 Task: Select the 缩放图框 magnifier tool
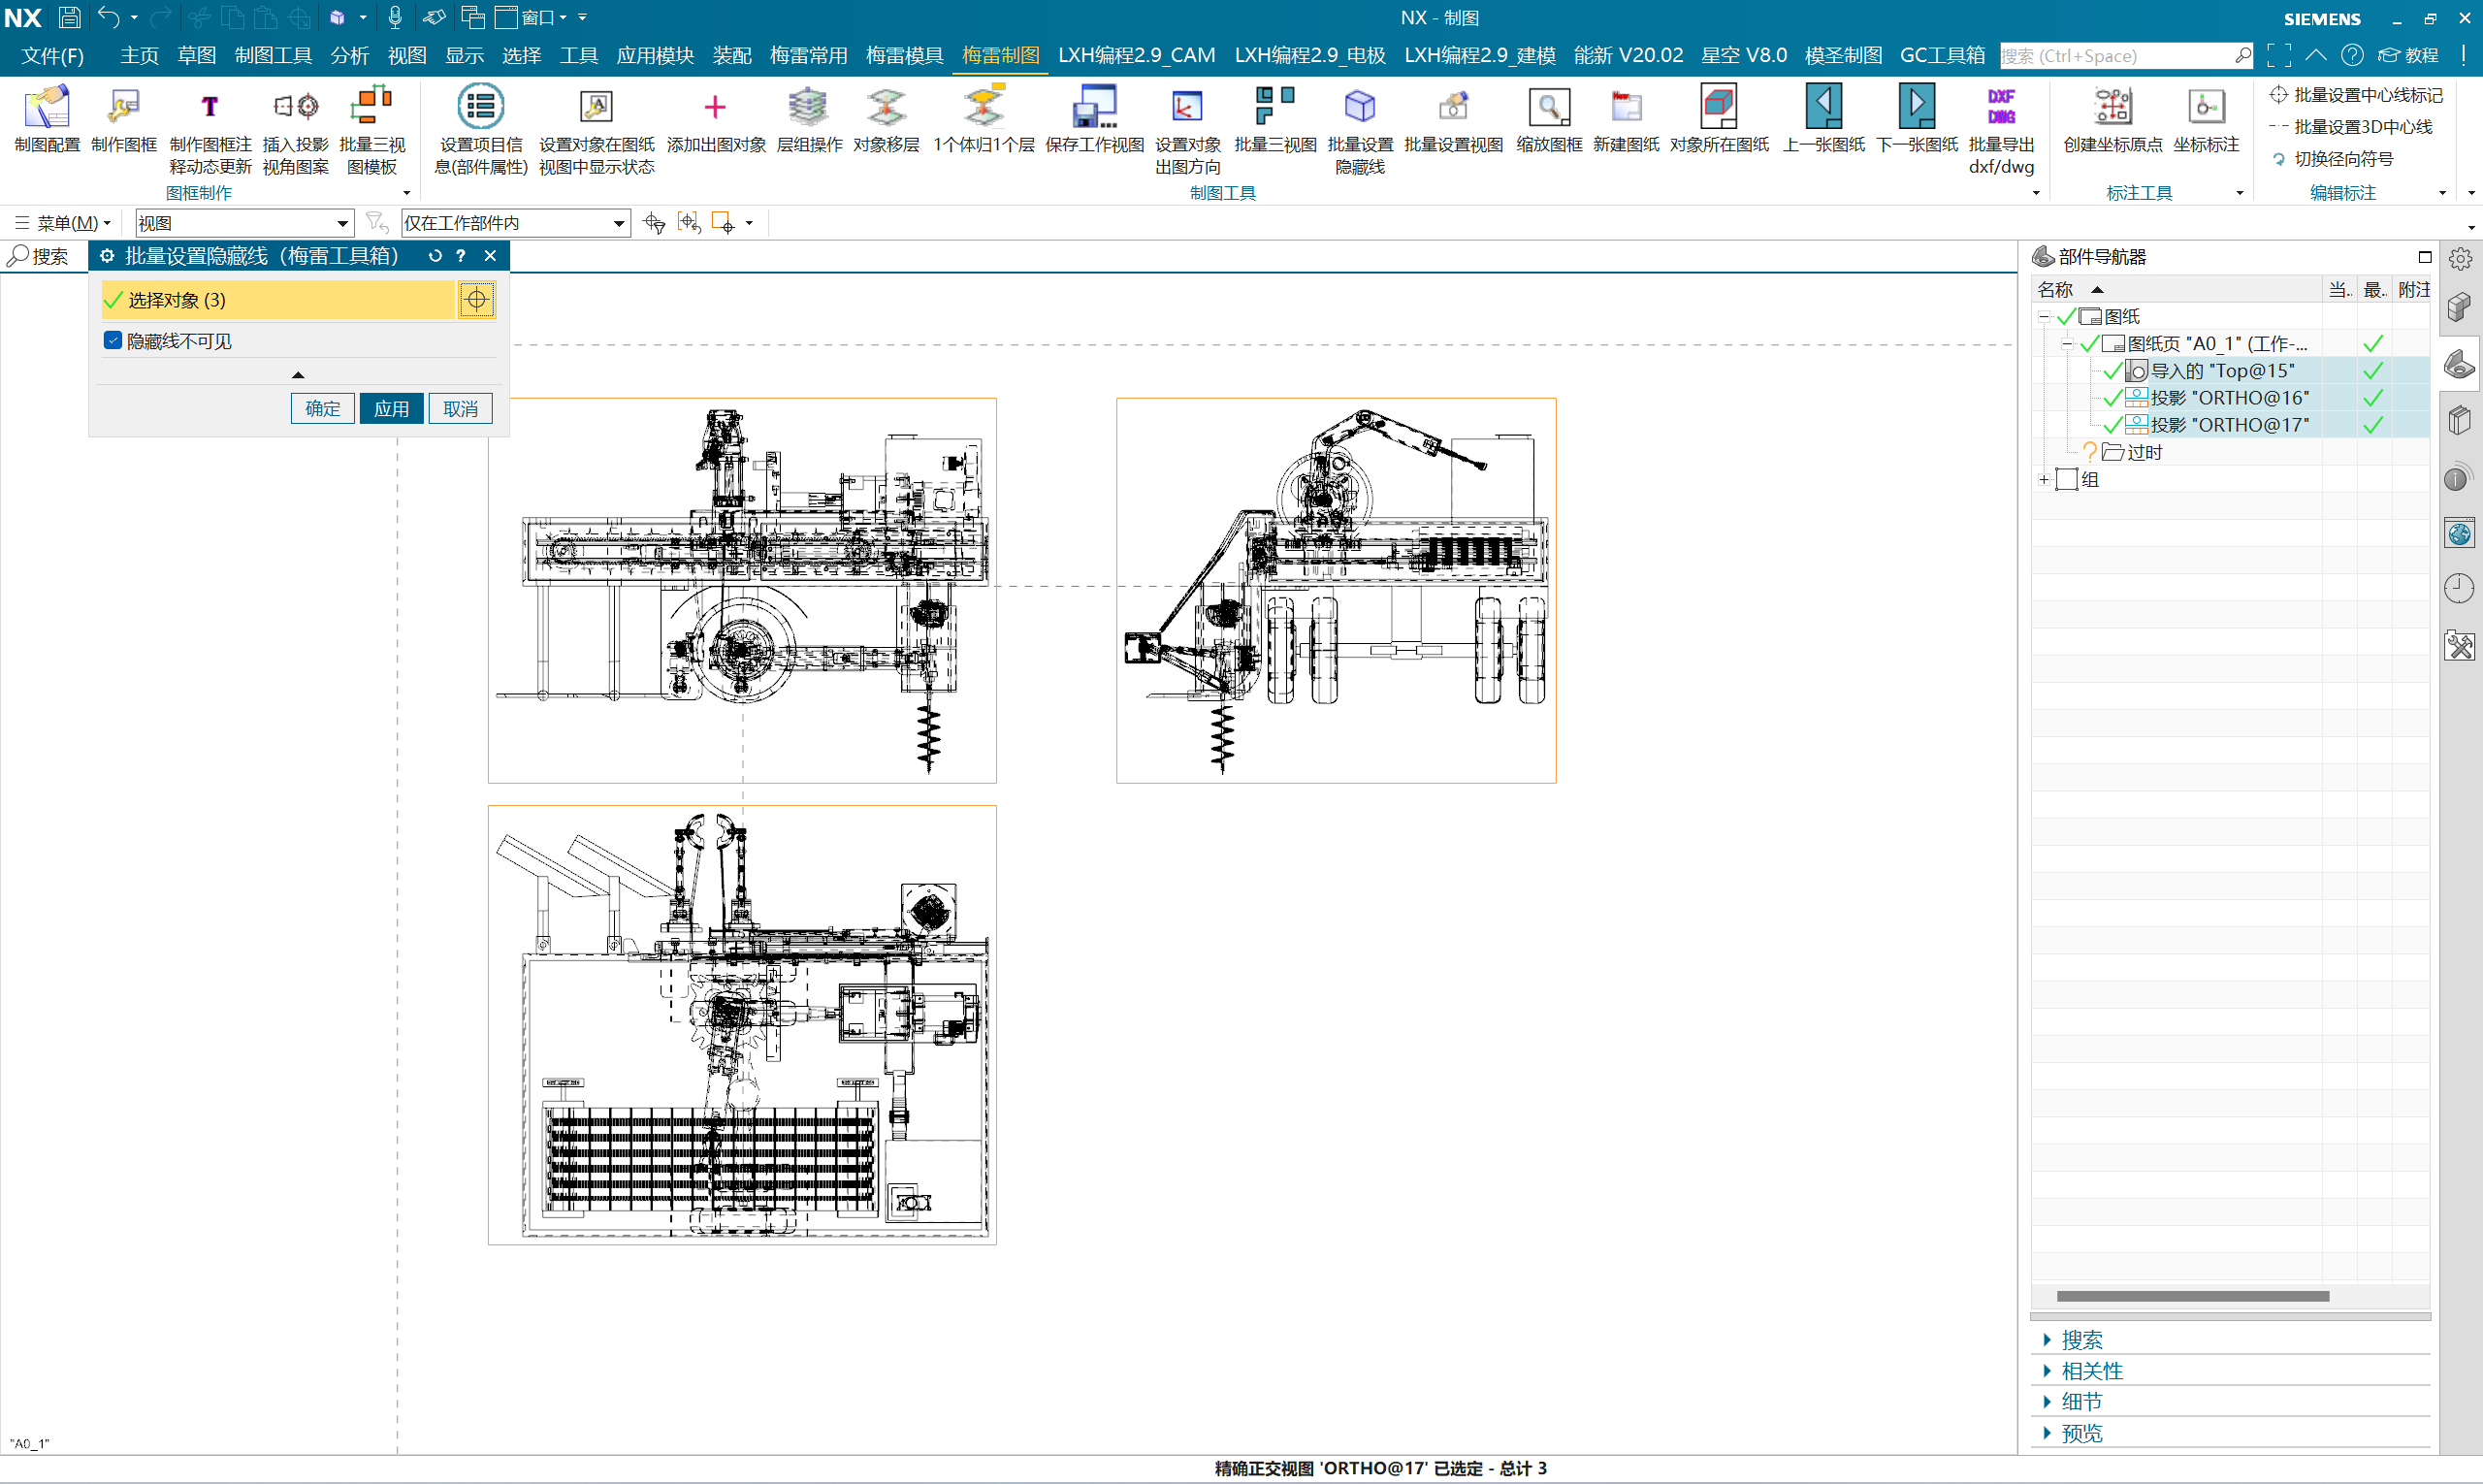(1549, 118)
